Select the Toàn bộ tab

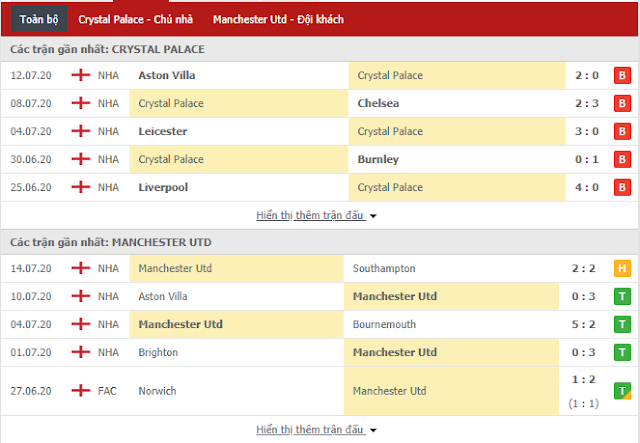pyautogui.click(x=39, y=19)
